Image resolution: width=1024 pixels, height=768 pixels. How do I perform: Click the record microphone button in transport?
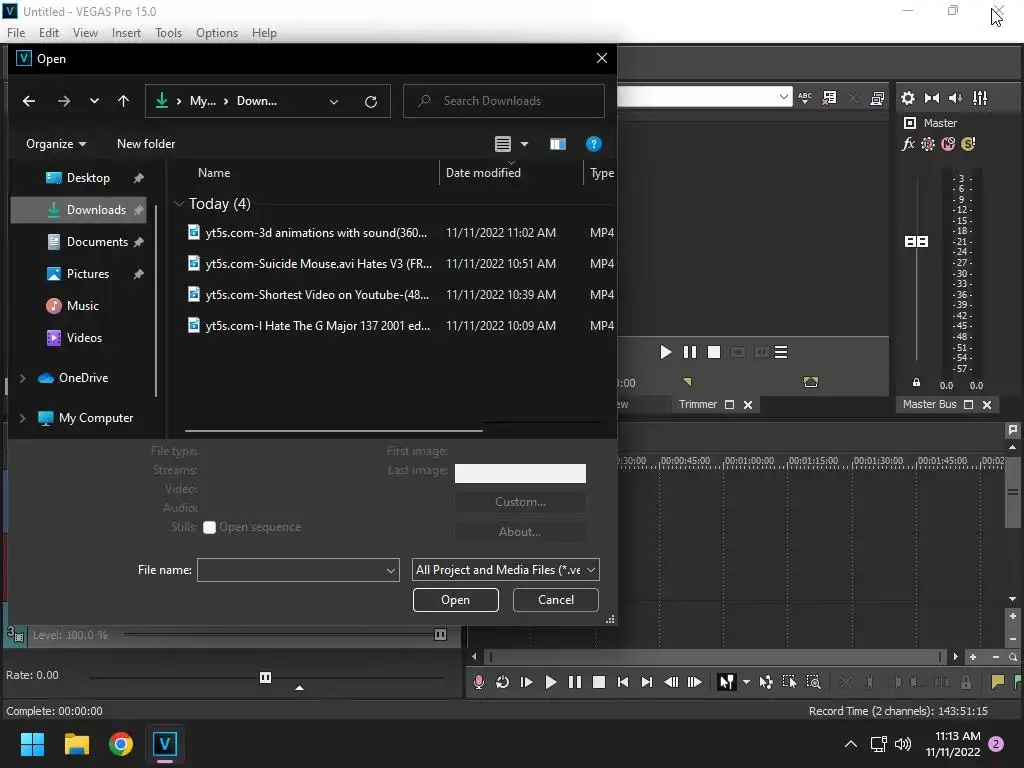tap(479, 682)
